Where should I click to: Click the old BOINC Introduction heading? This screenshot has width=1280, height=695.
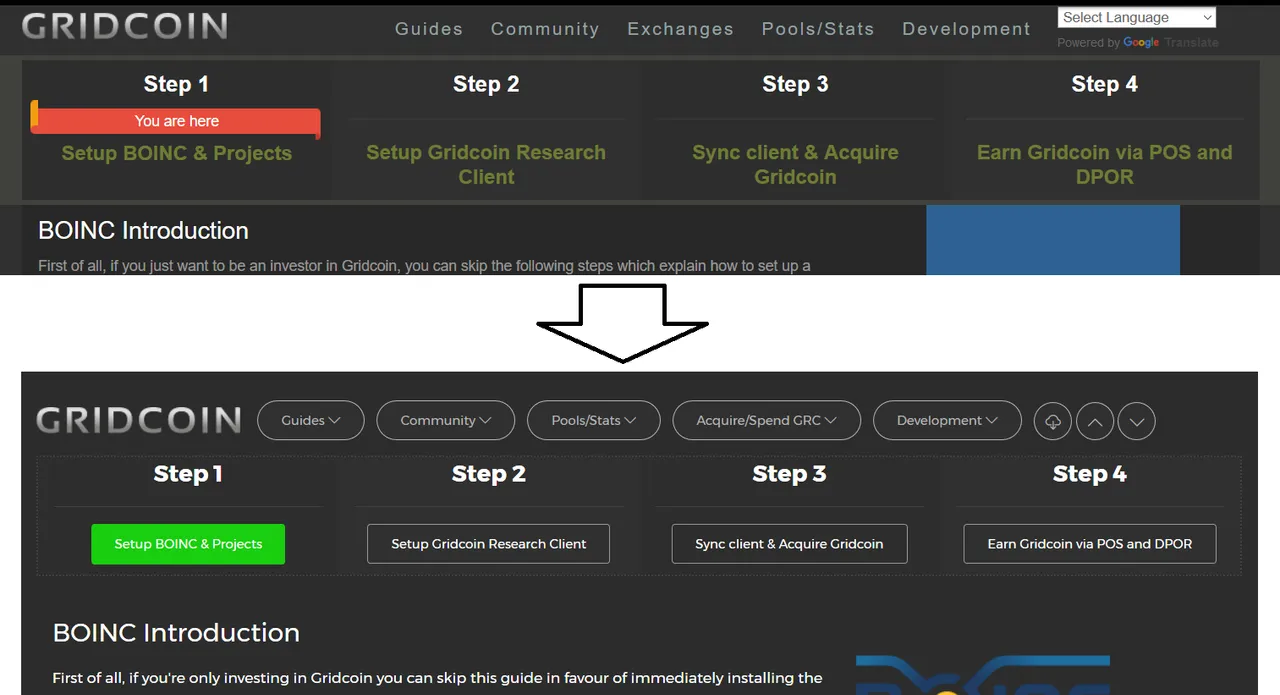[x=143, y=231]
